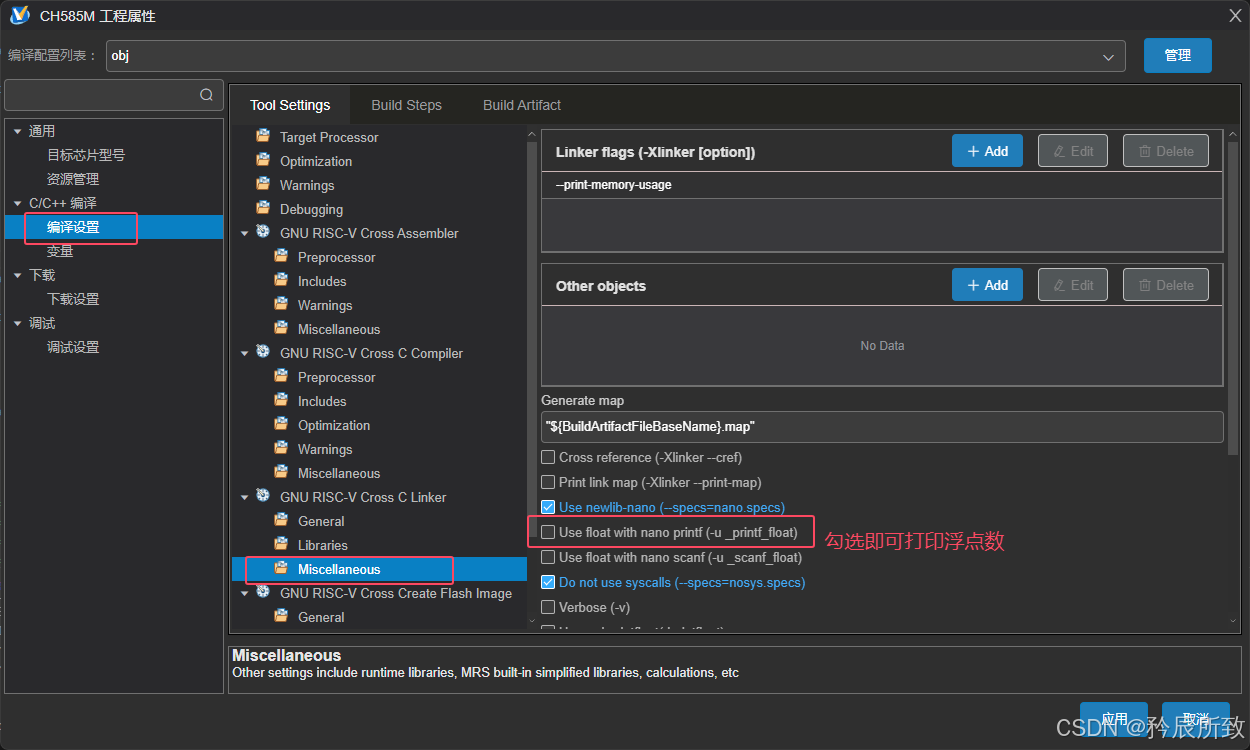Click the General icon under Cross C Linker
This screenshot has width=1250, height=750.
click(281, 520)
